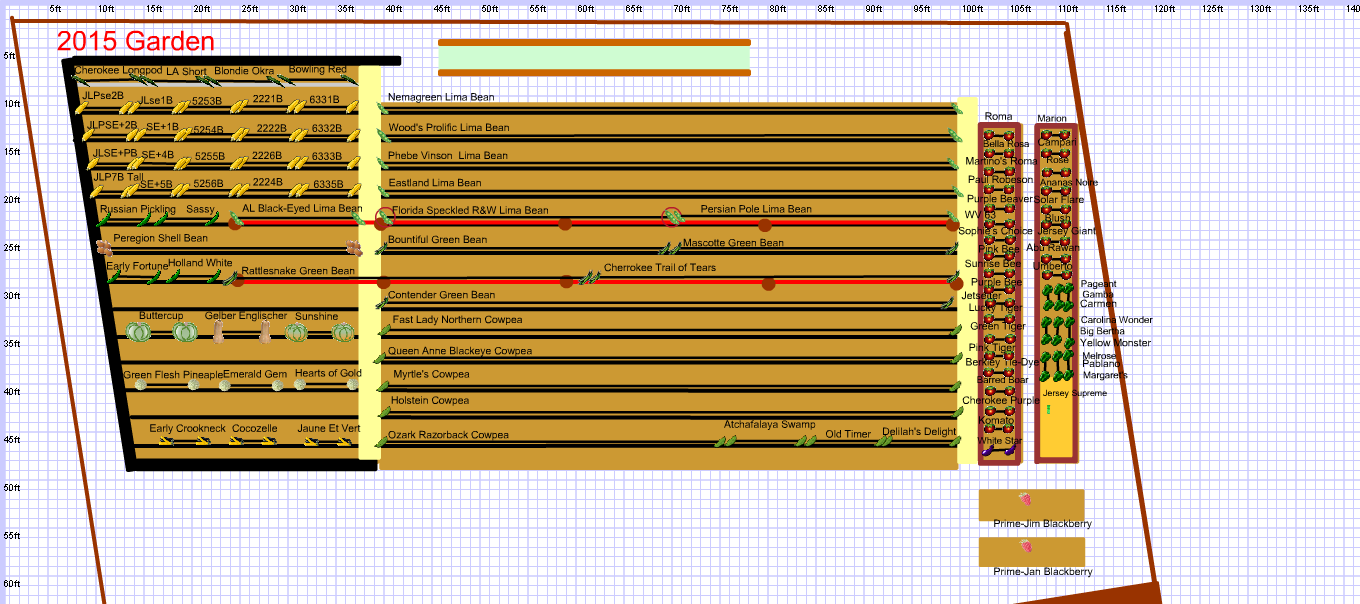Click the Prime-Jim Blackberry berry icon
Screen dimensions: 1360x604
pos(1025,499)
